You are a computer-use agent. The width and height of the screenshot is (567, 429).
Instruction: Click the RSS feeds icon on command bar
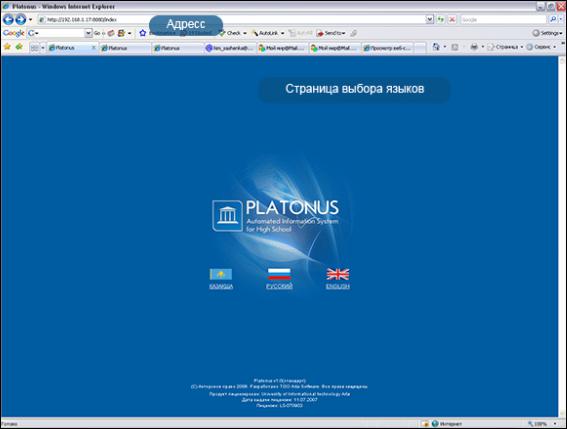[x=455, y=47]
